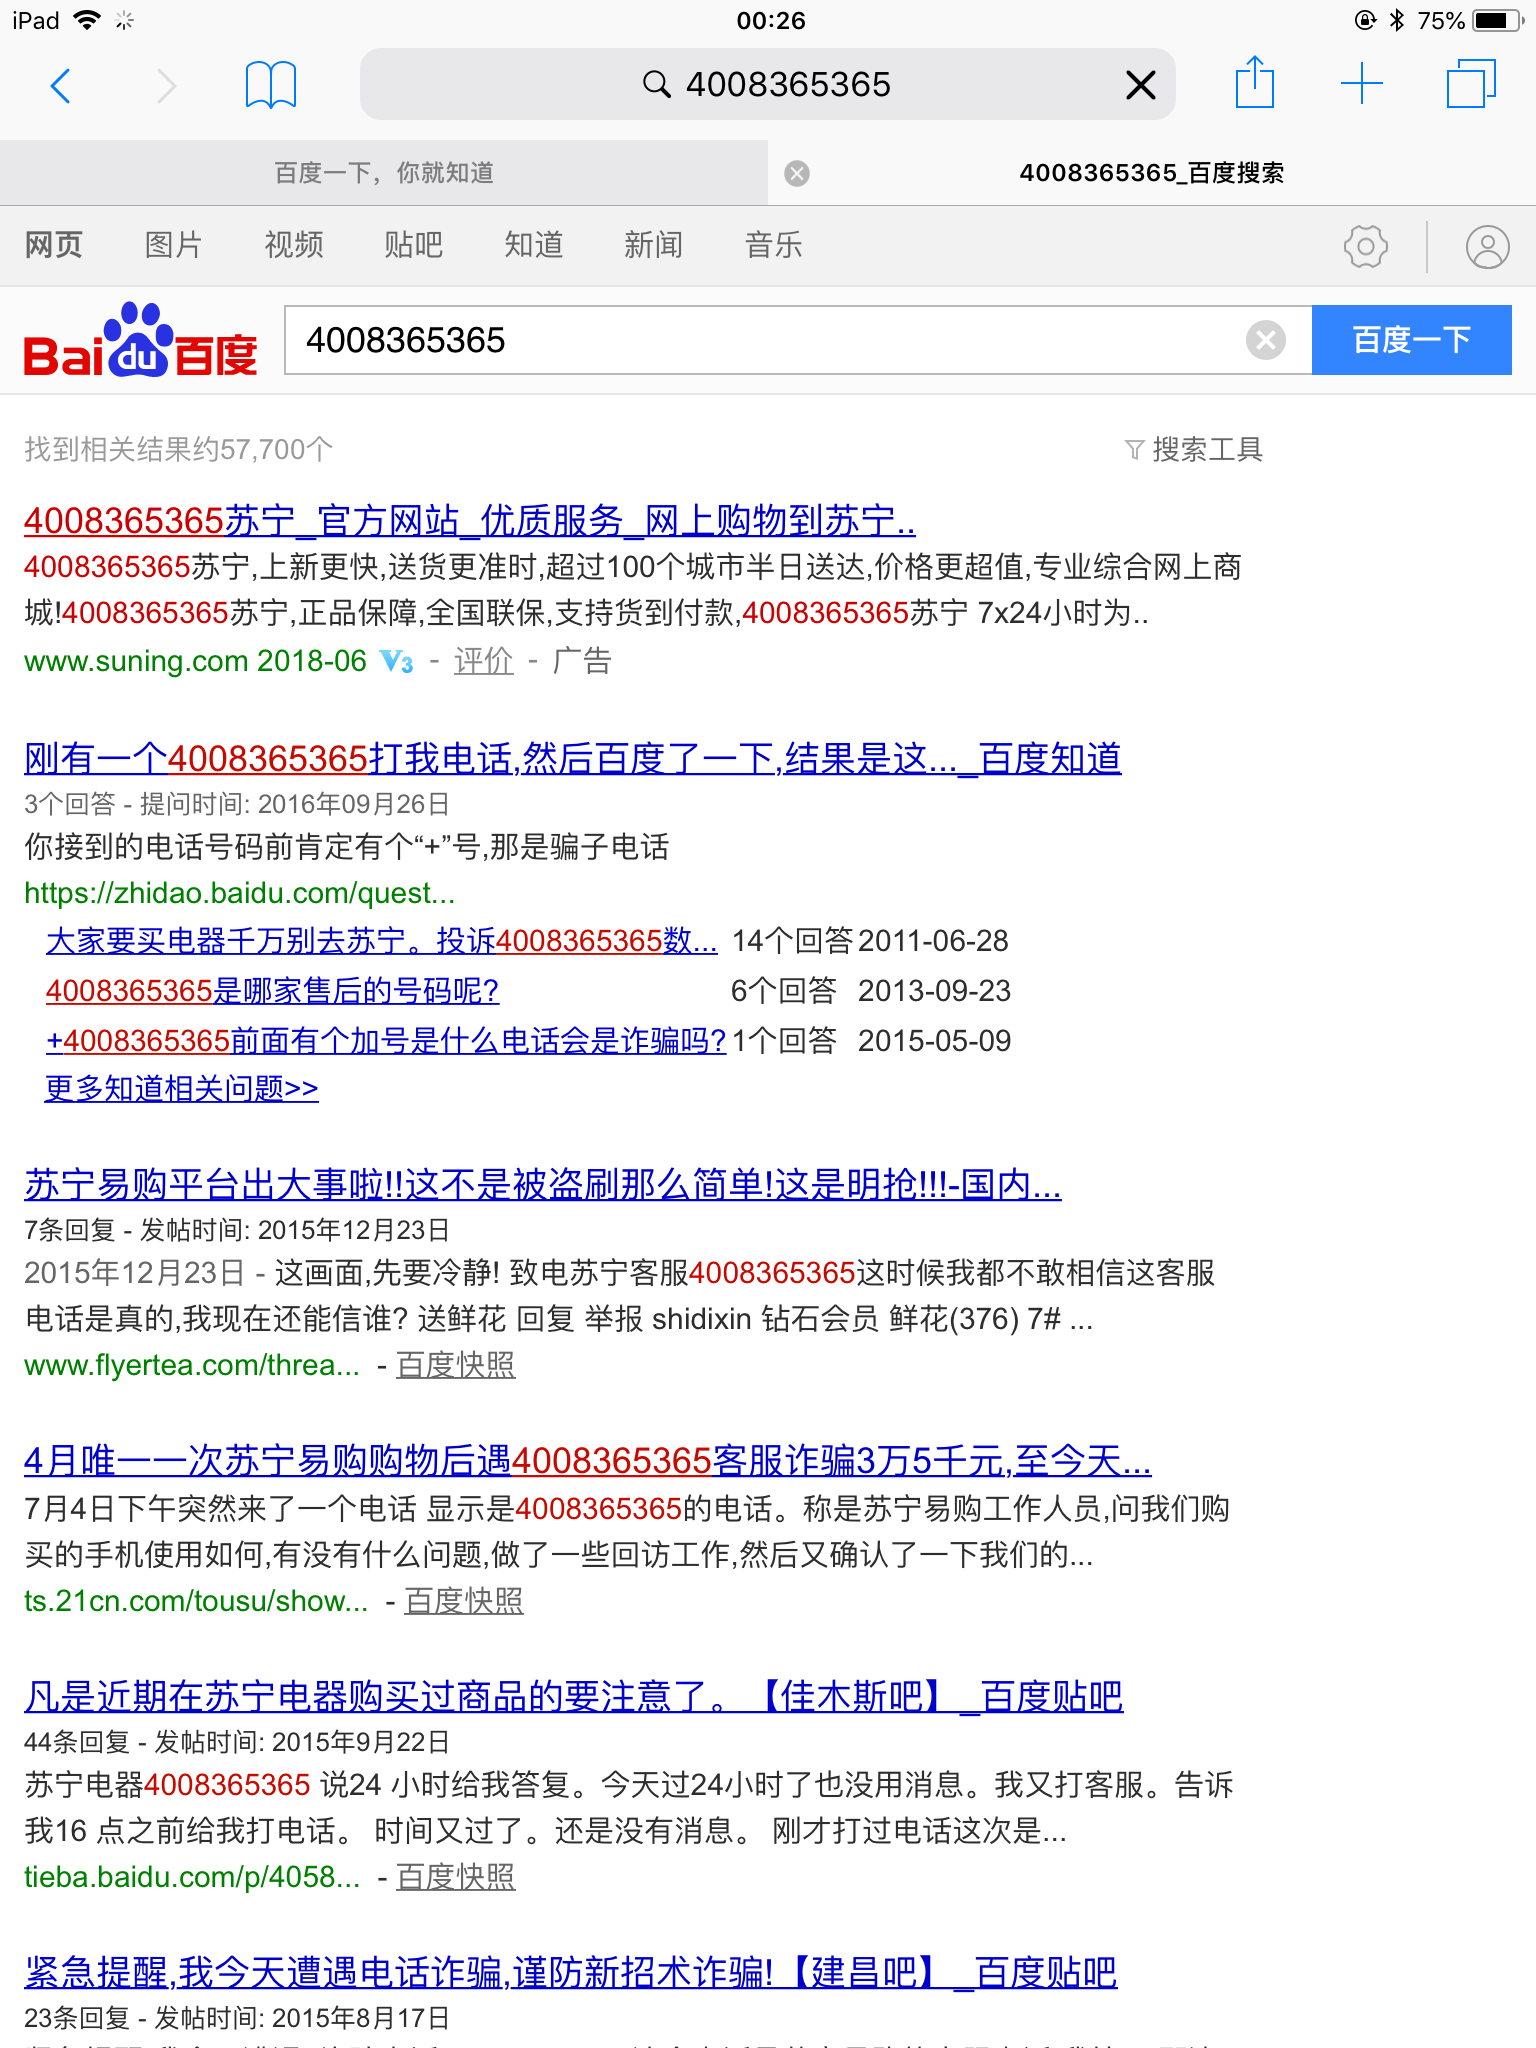Click the 找到相关结果约57,700个 count text
This screenshot has height=2048, width=1536.
coord(178,450)
